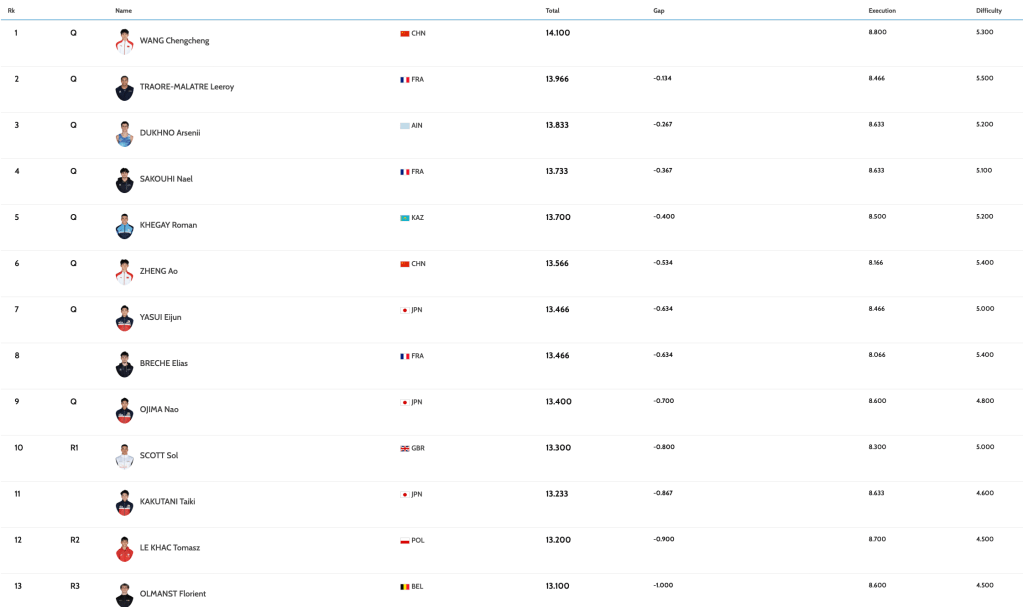Click the Great Britain flag for SCOTT Sol

405,448
